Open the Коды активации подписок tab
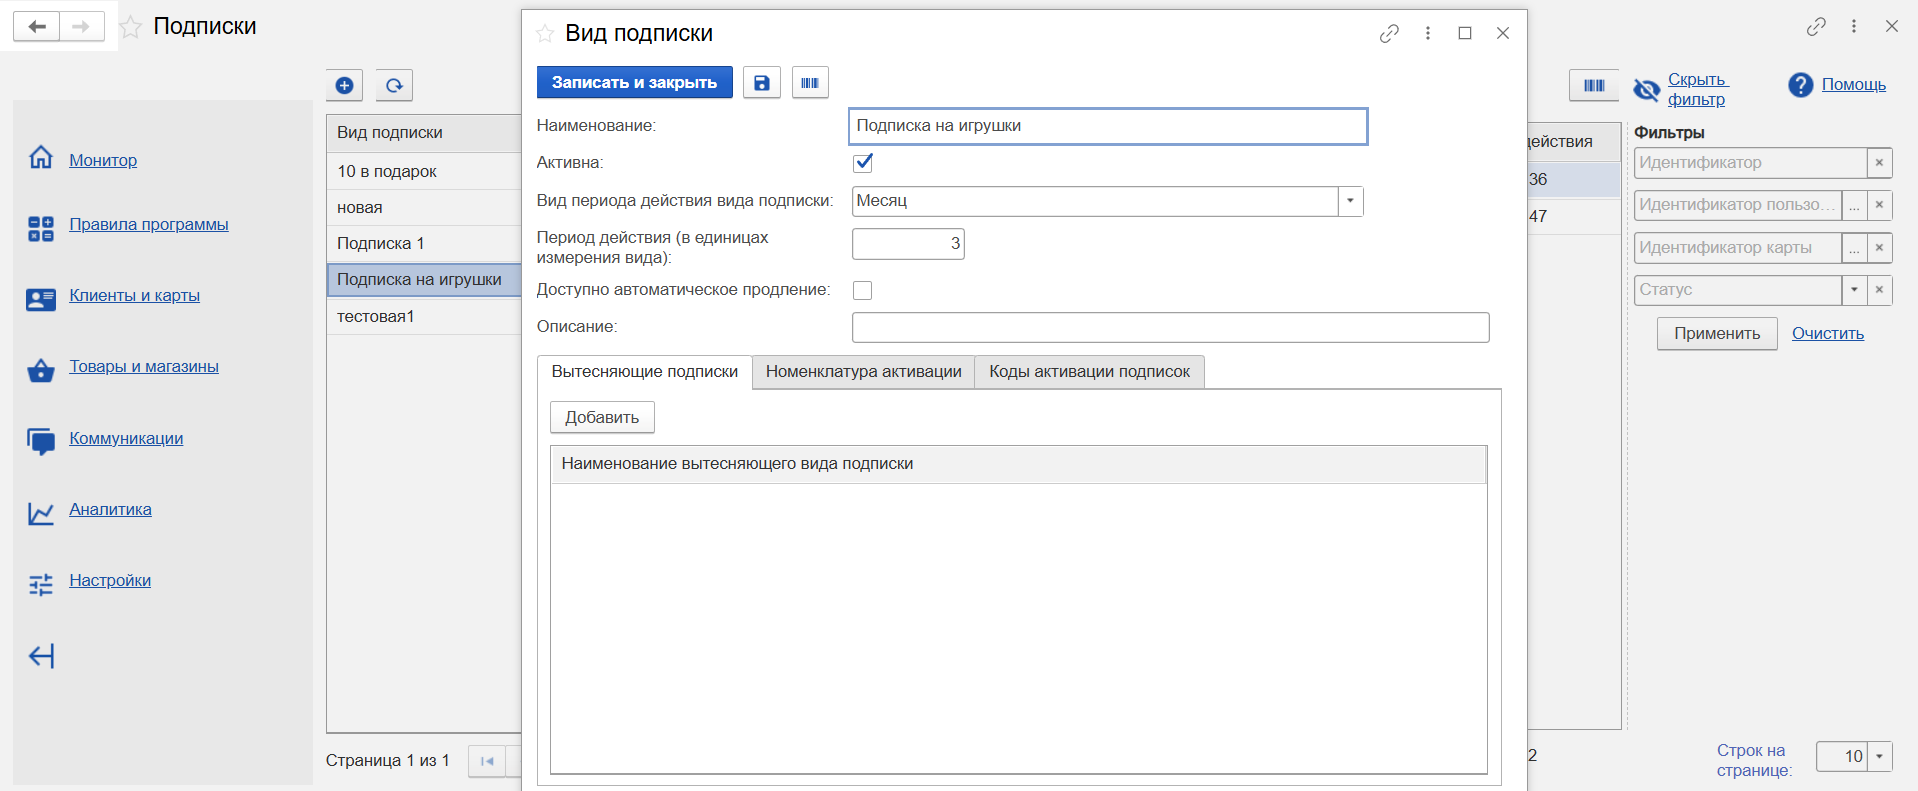 (1089, 372)
